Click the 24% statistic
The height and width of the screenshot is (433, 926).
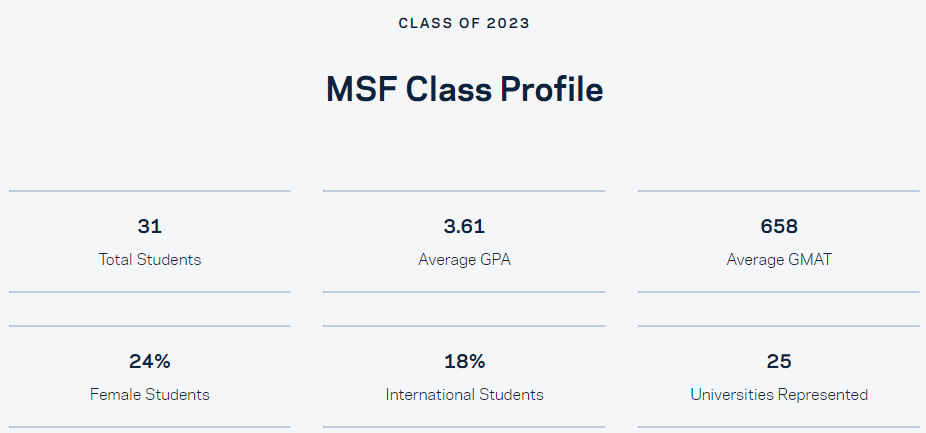coord(149,361)
